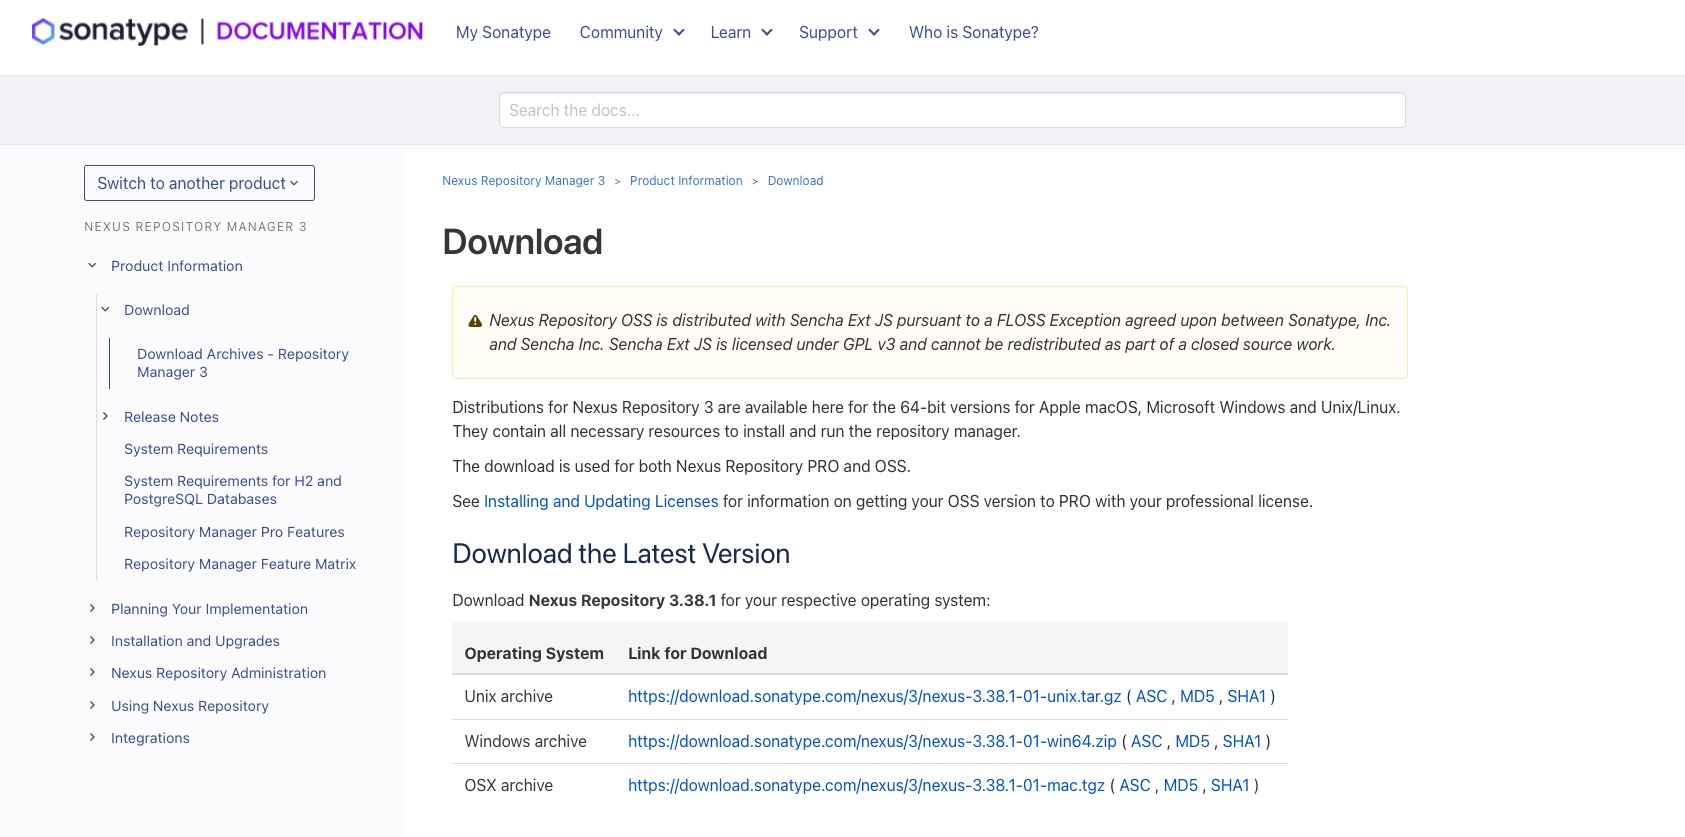Open Nexus Repository Administration item
The image size is (1685, 837).
click(x=218, y=673)
